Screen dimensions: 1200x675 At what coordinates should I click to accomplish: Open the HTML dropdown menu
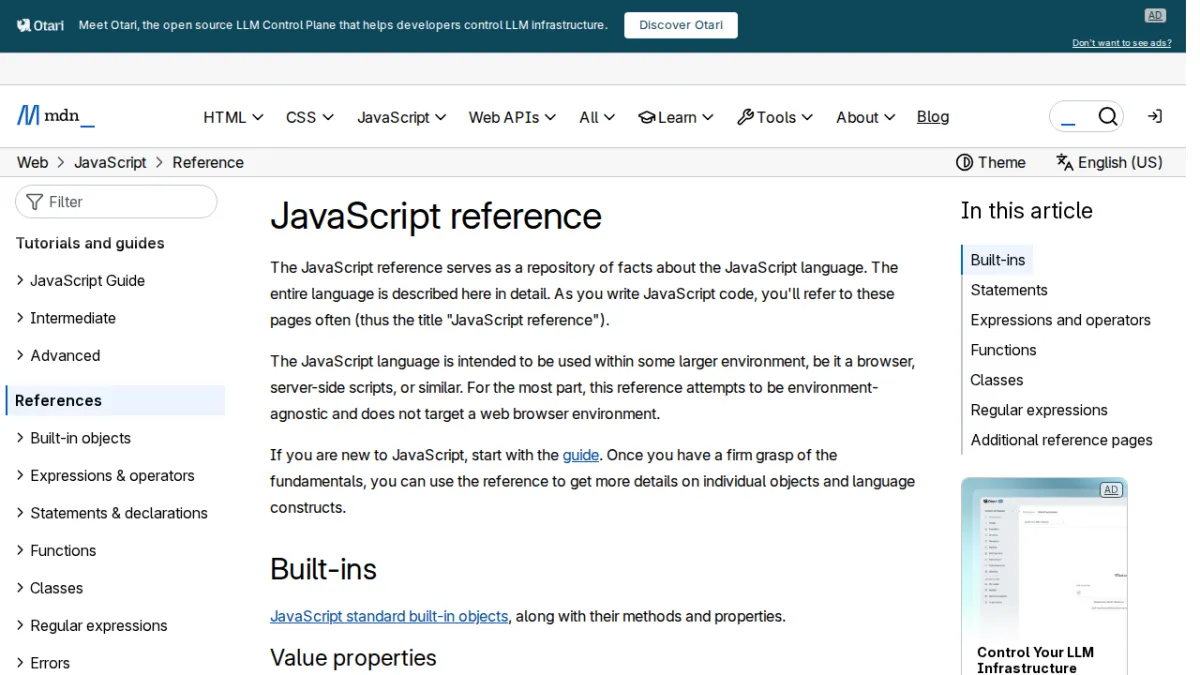click(233, 117)
